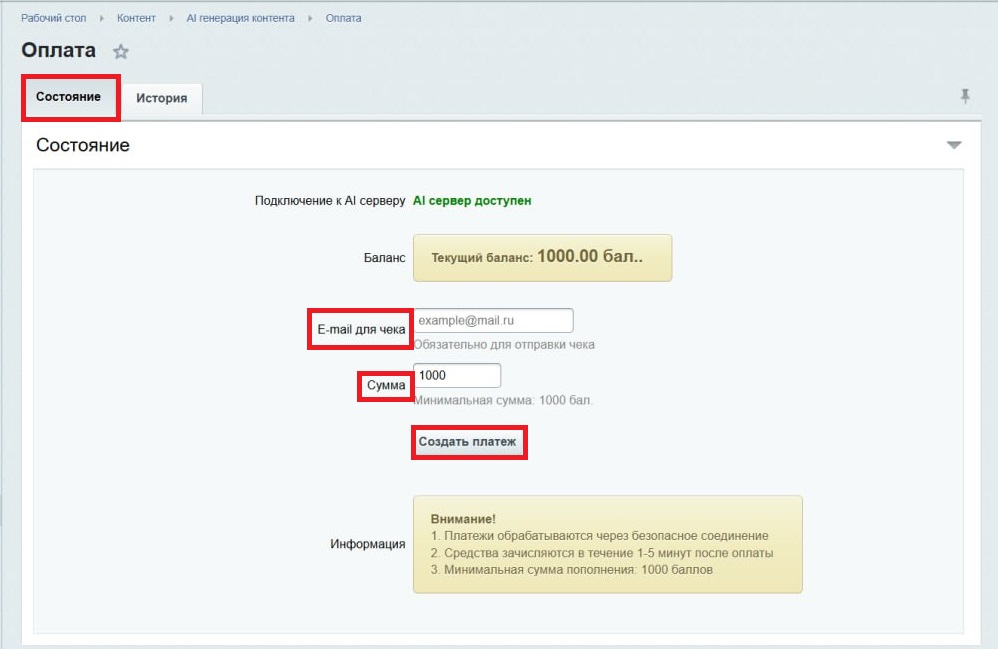Image resolution: width=998 pixels, height=649 pixels.
Task: Open the Контент breadcrumb link
Action: pos(136,18)
